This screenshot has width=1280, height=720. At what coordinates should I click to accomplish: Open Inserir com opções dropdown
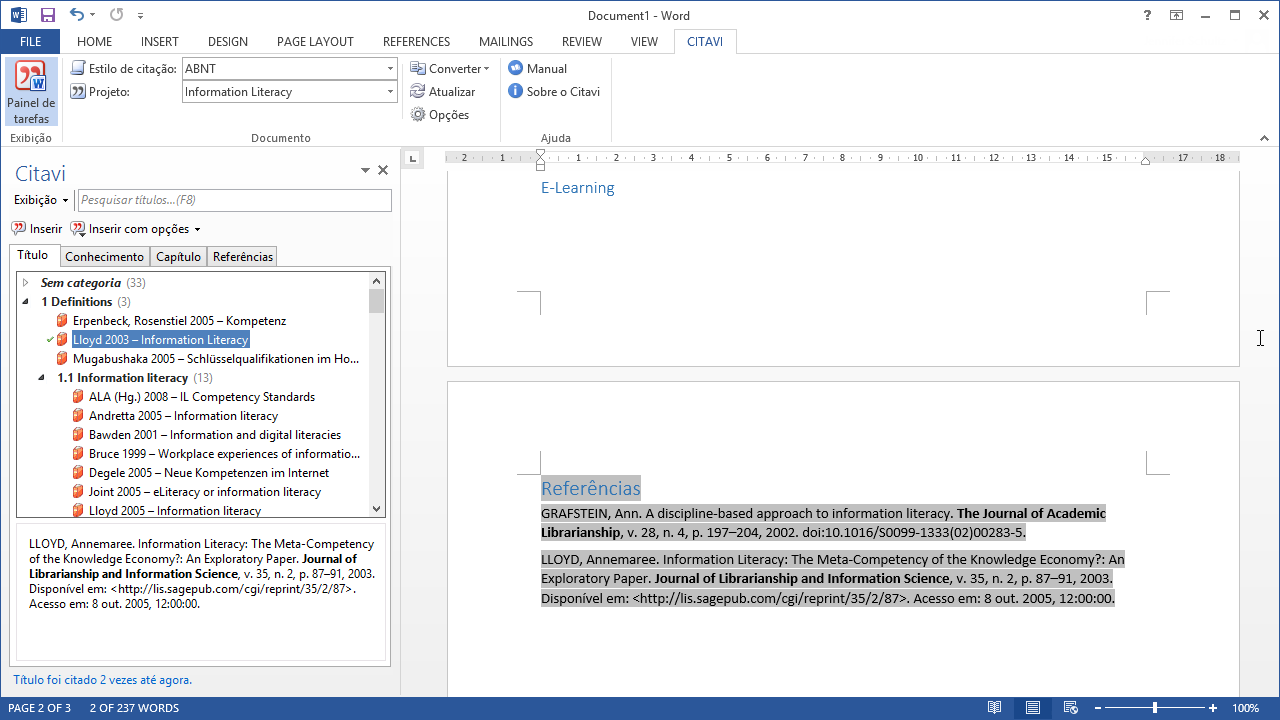[x=136, y=229]
